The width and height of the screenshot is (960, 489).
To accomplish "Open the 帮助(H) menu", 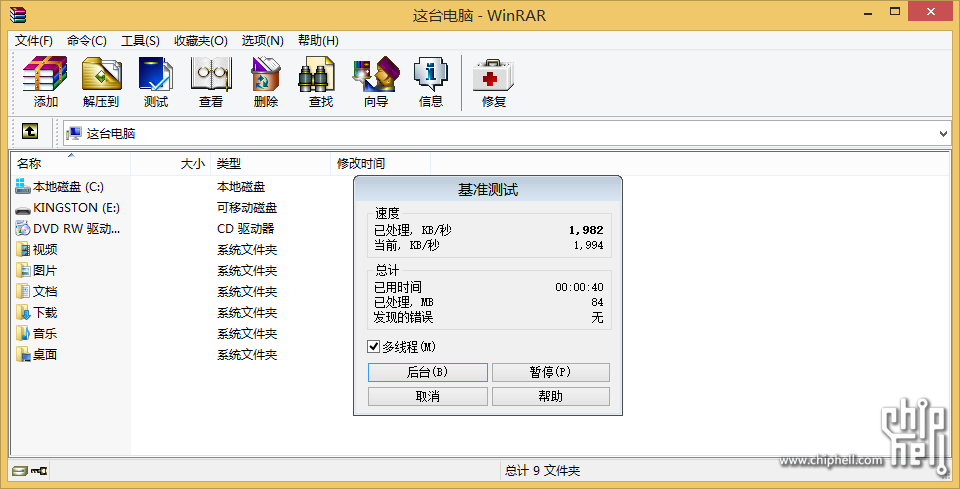I will pos(318,40).
